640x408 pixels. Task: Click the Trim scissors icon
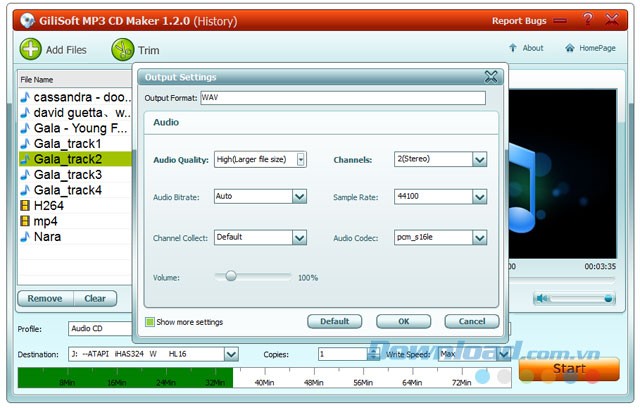(122, 49)
